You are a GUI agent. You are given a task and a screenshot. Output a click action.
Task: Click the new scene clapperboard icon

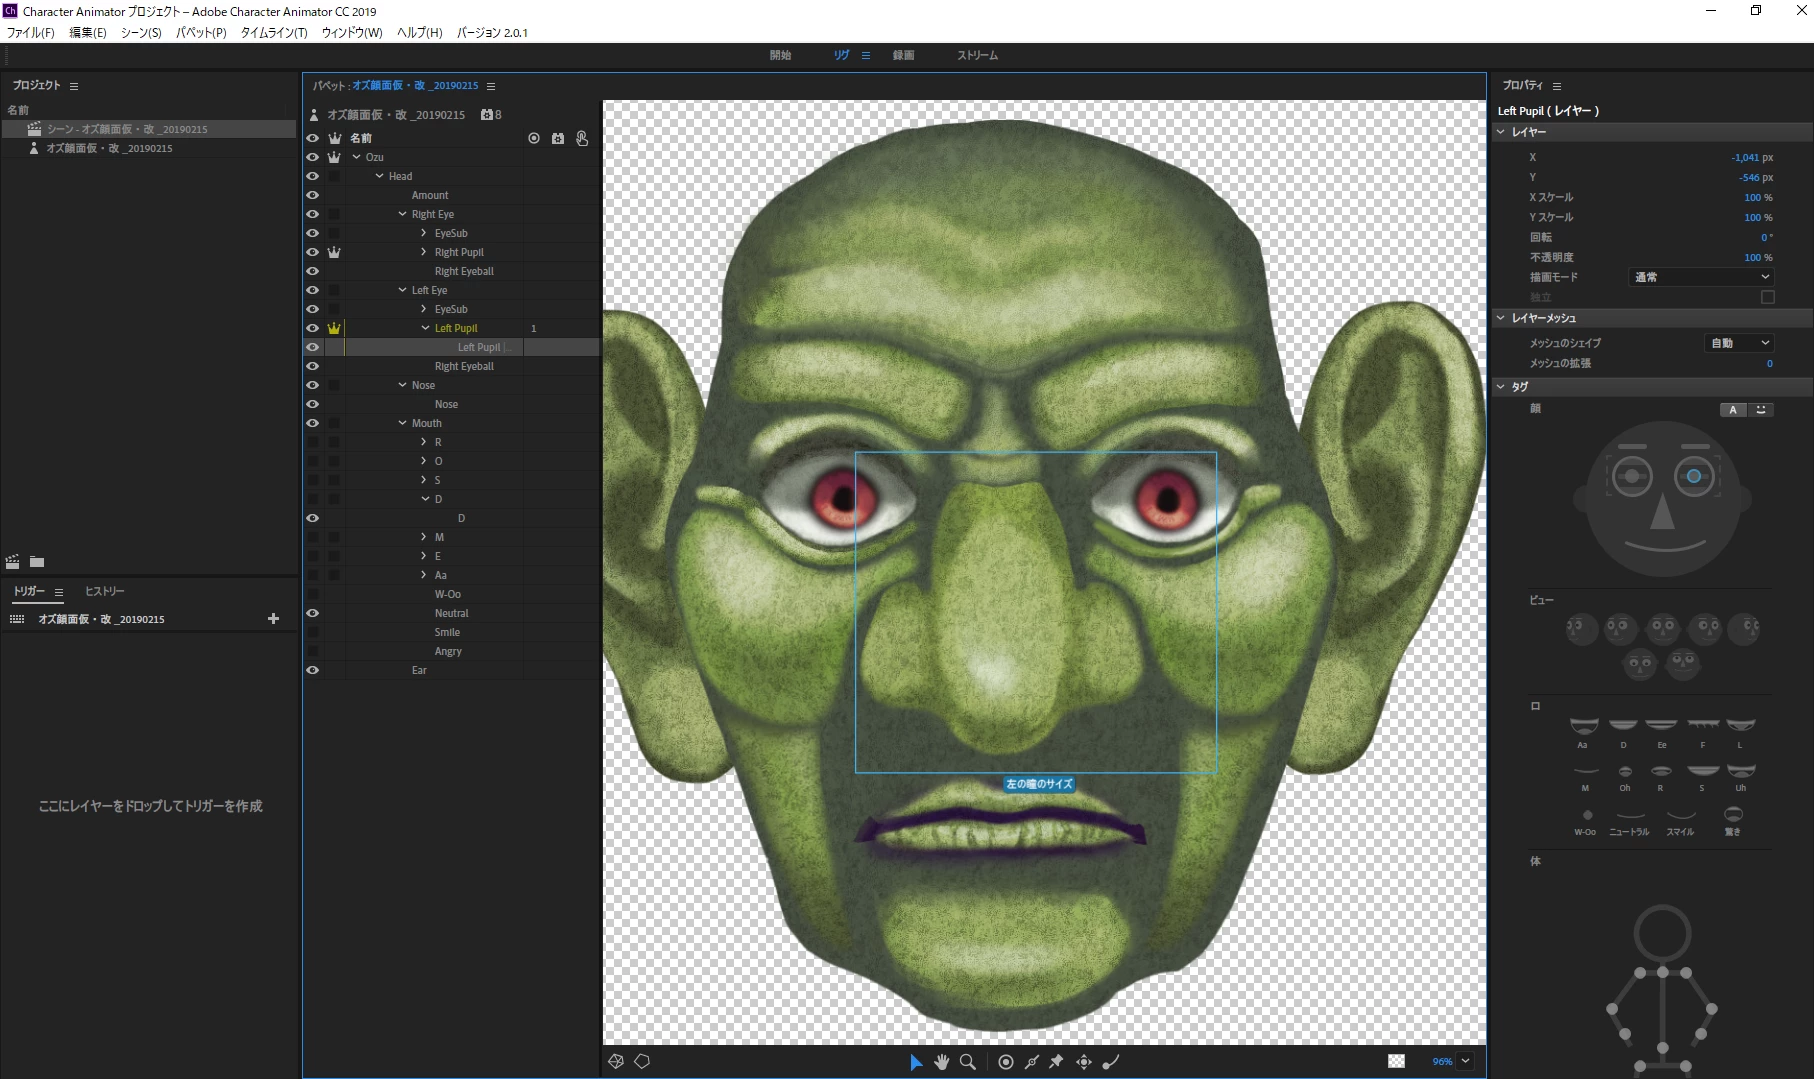point(13,562)
